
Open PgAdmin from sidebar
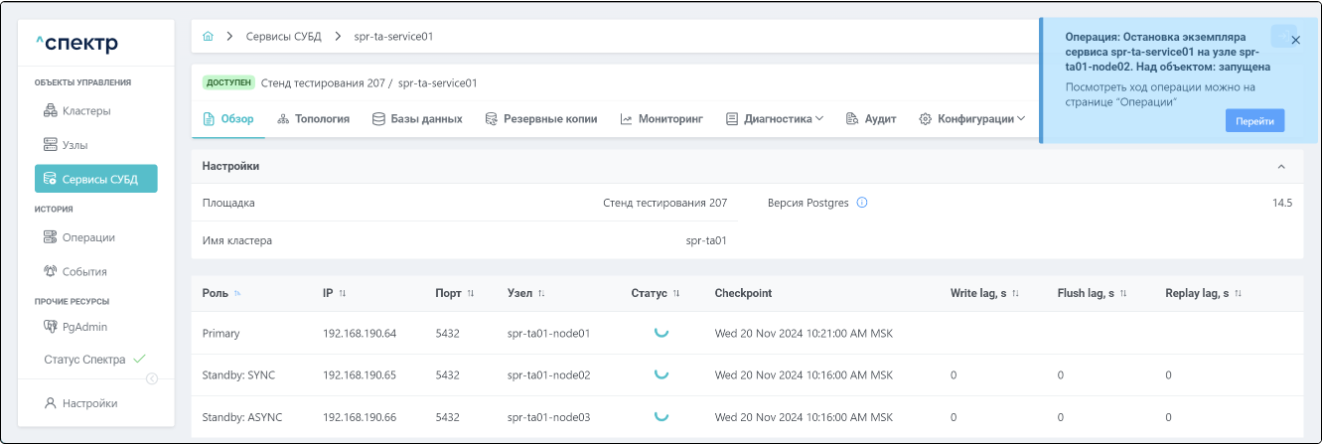tap(85, 326)
